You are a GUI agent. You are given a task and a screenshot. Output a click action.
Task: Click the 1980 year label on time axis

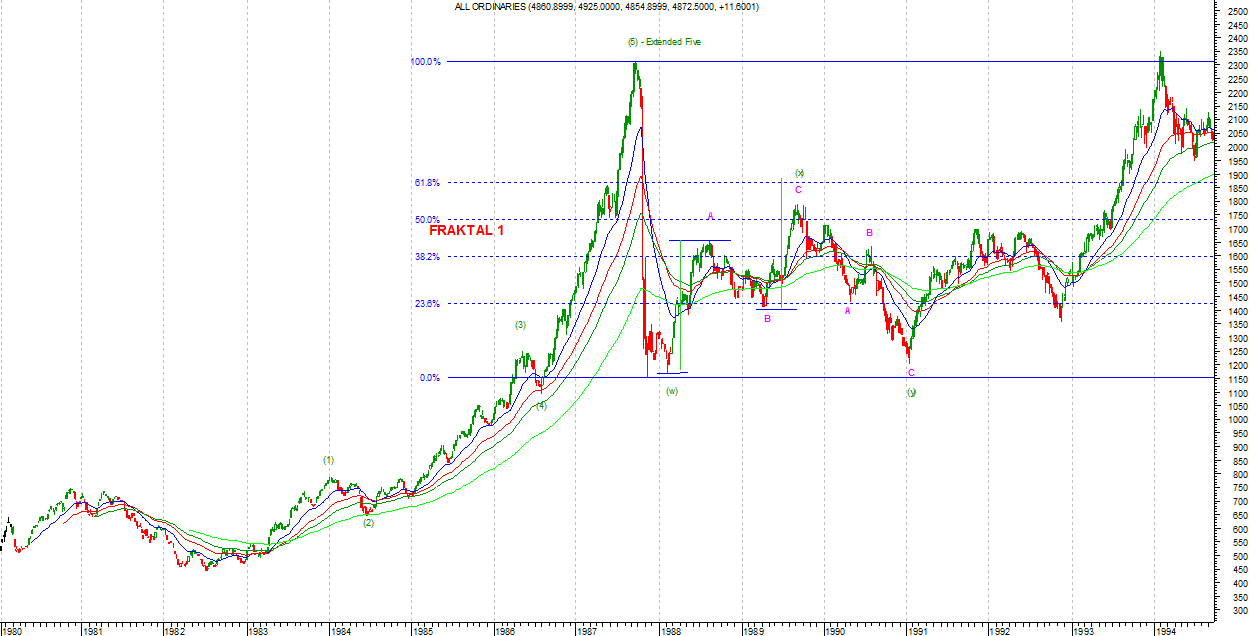13,631
